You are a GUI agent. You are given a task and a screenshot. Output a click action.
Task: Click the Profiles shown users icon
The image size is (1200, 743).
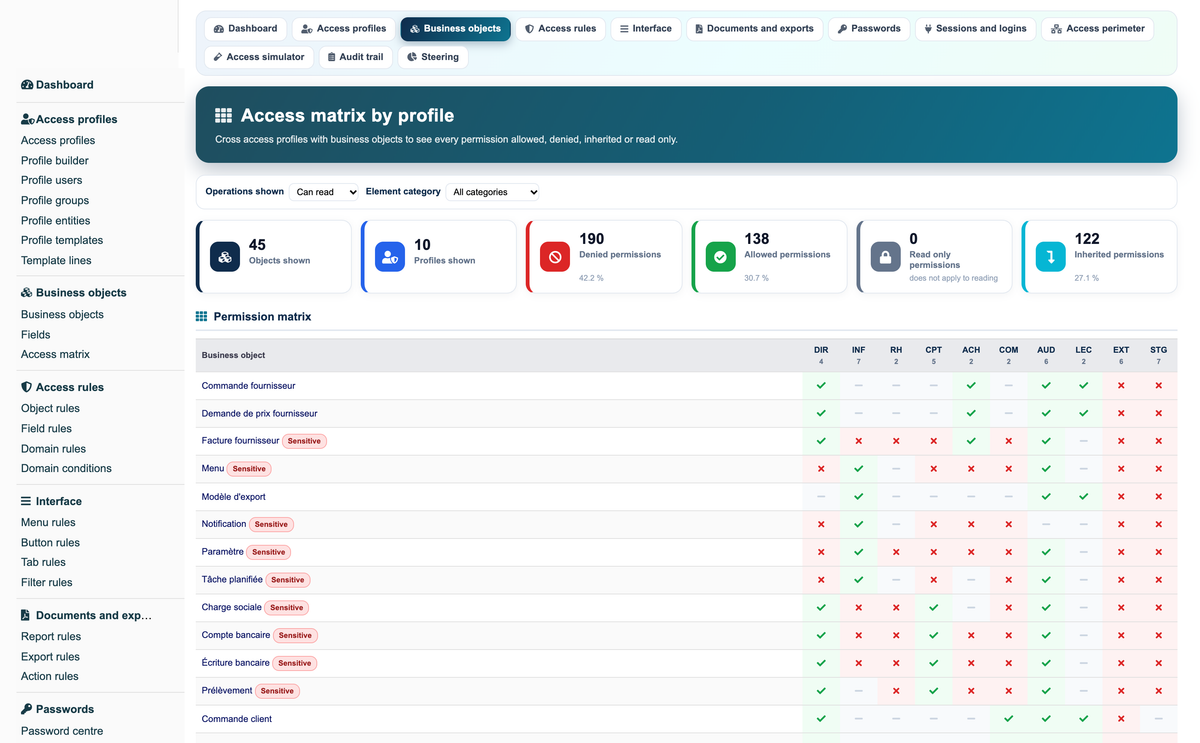point(390,257)
